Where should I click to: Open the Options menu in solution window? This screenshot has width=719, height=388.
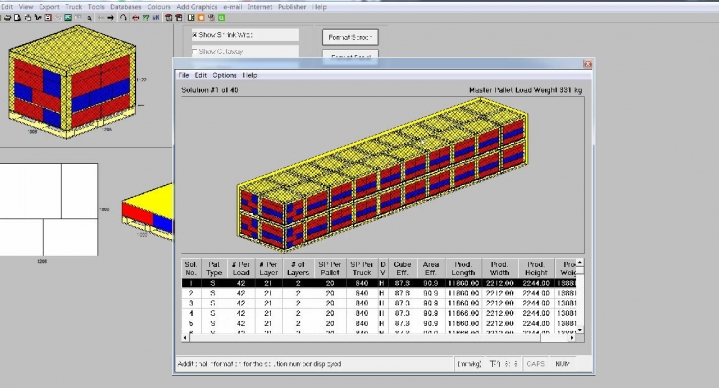224,75
